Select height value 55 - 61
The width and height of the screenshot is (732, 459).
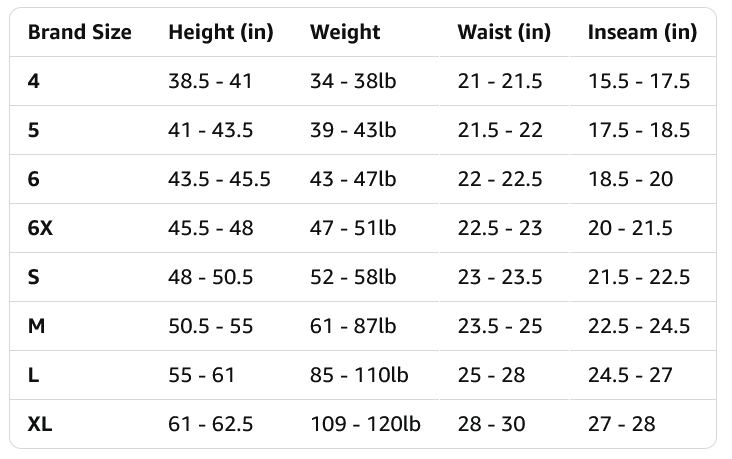tap(201, 375)
